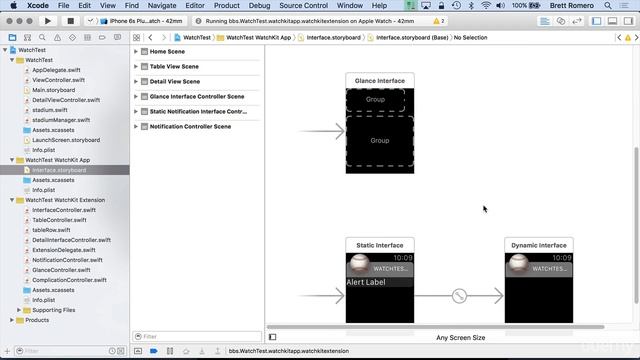This screenshot has width=640, height=360.
Task: Open ComplicationController.swift file
Action: point(69,280)
